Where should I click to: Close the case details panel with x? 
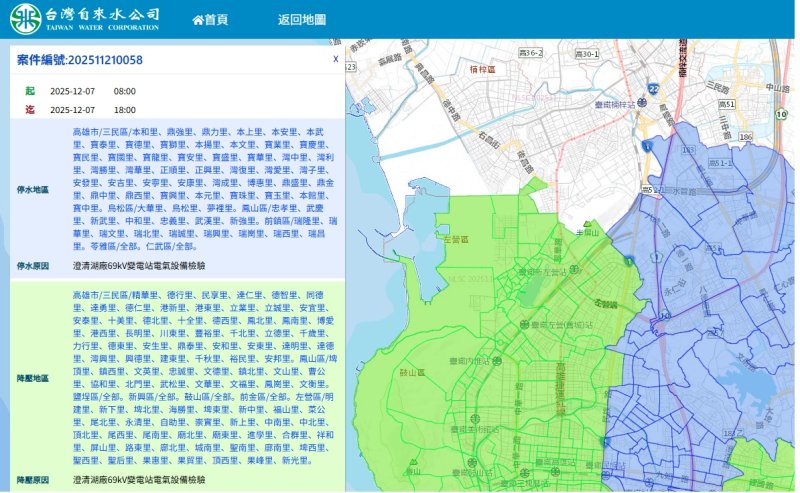point(335,59)
